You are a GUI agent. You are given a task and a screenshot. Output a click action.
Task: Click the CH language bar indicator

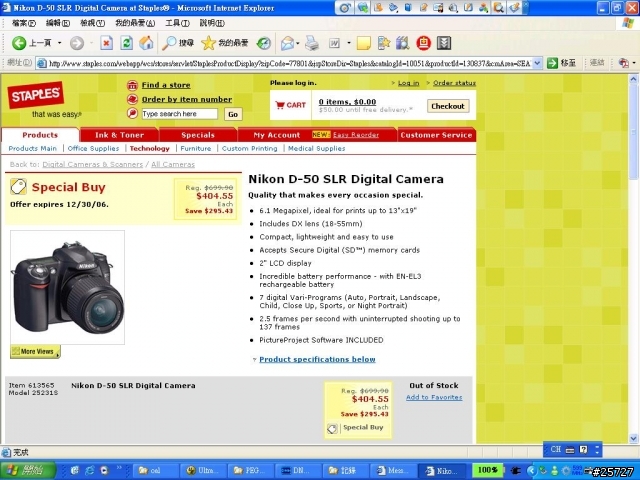pos(556,449)
